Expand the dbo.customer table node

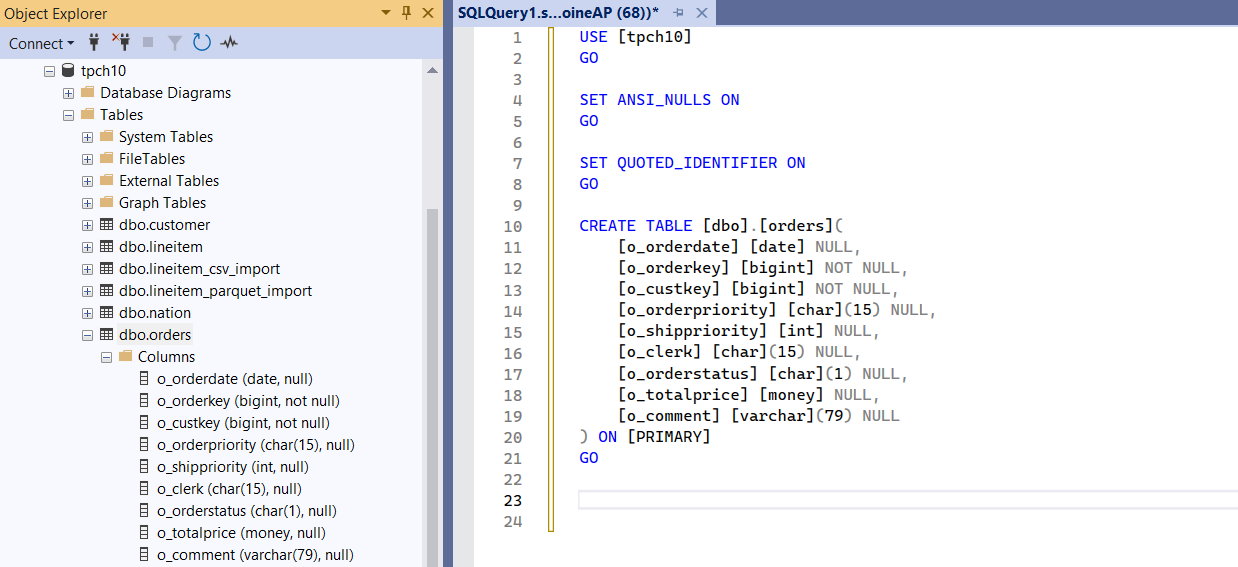coord(88,225)
